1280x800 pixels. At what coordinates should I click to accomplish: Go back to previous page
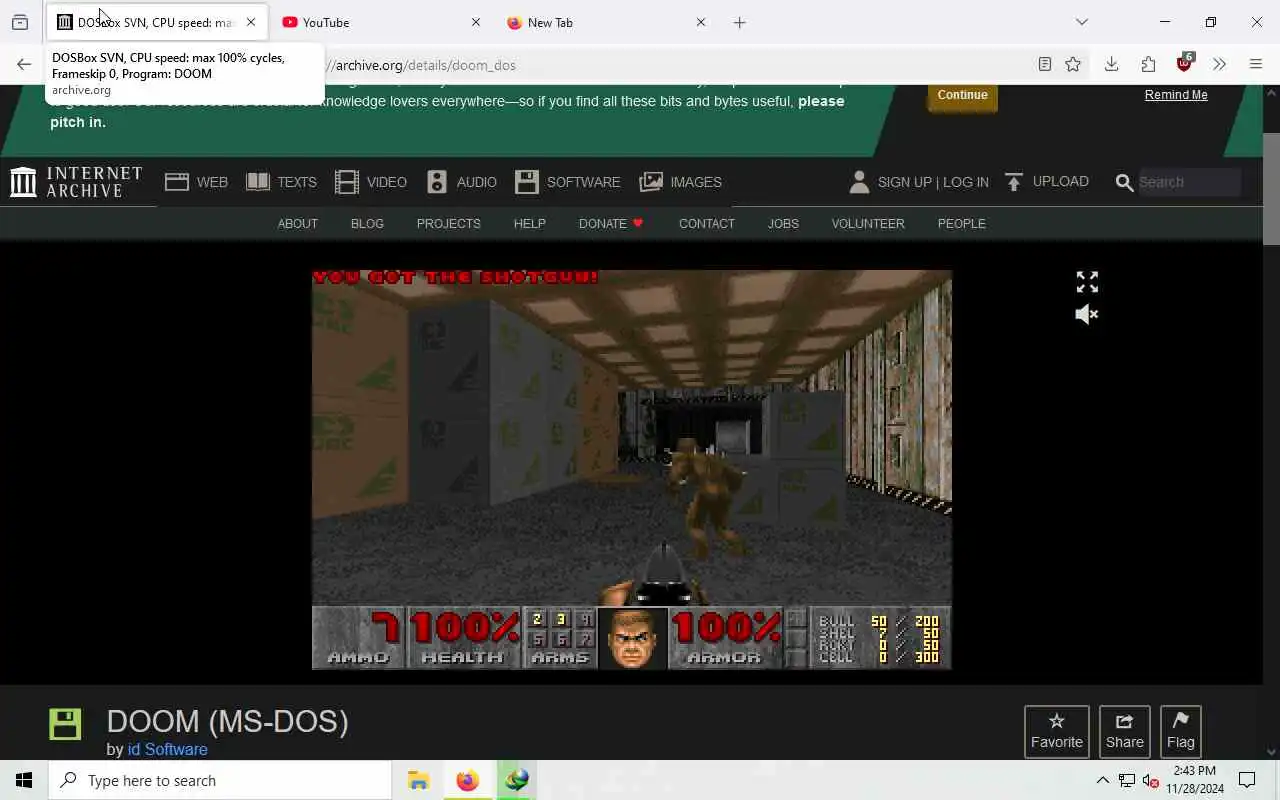pos(24,65)
